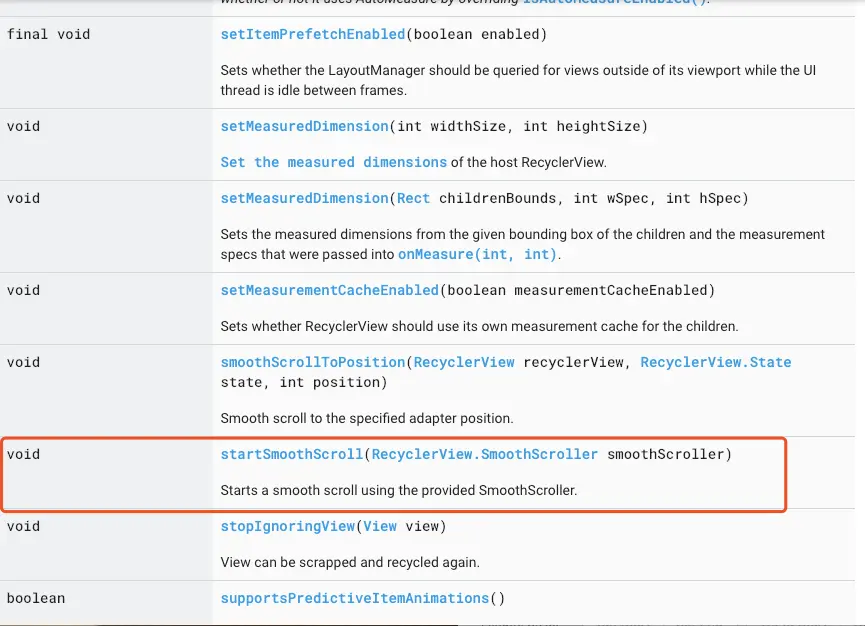Click 'View can be scrapped and recycled again' text

point(350,562)
